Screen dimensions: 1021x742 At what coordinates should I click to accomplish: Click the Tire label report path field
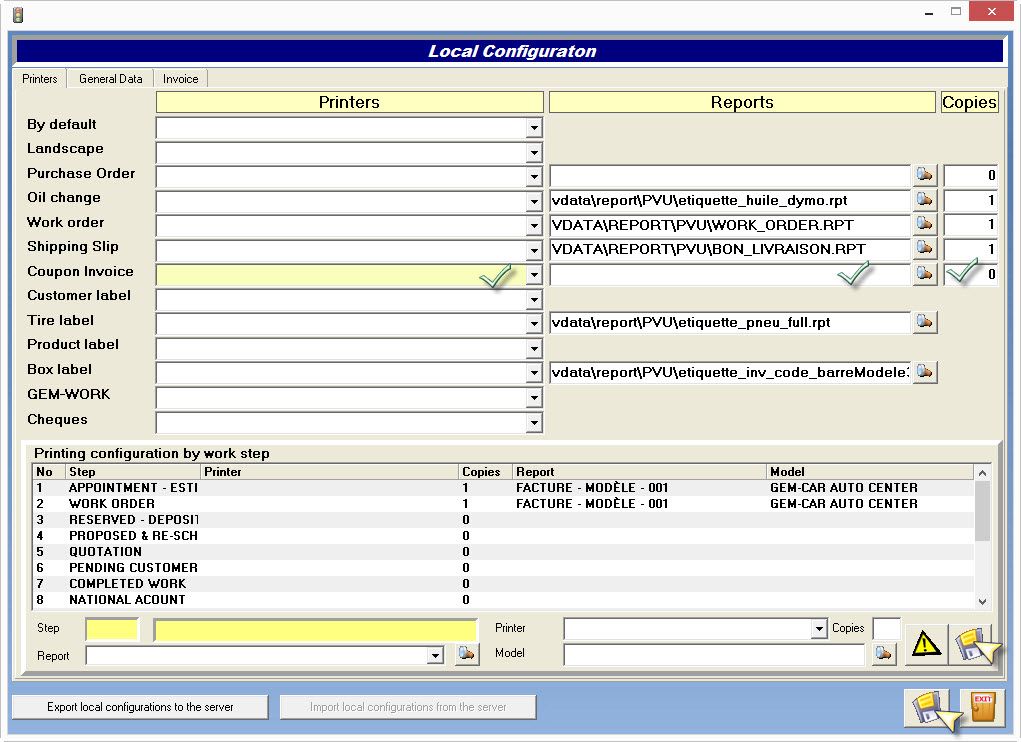coord(730,323)
